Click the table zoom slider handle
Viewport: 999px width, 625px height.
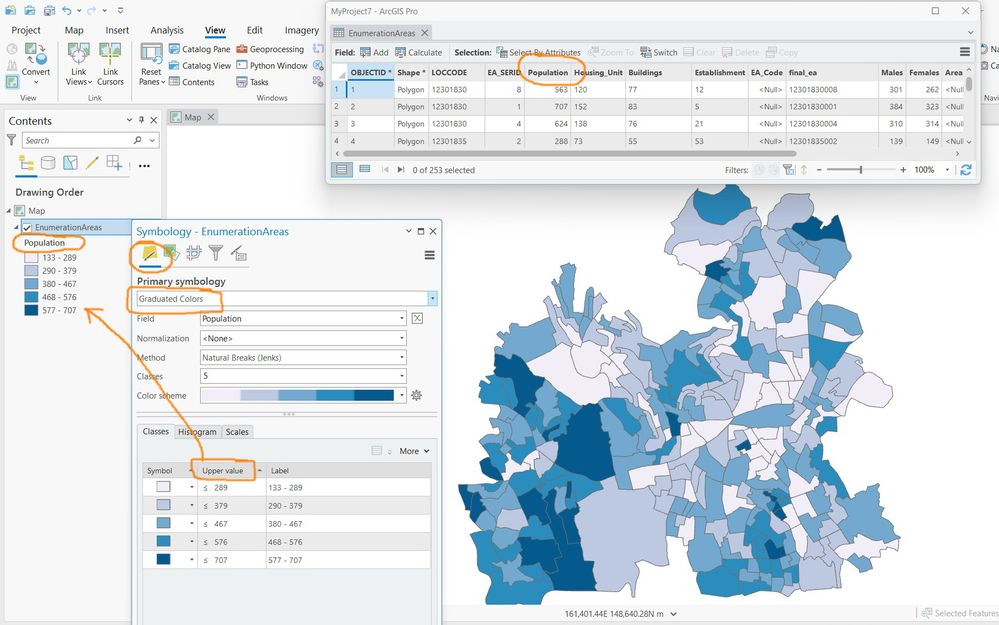861,169
